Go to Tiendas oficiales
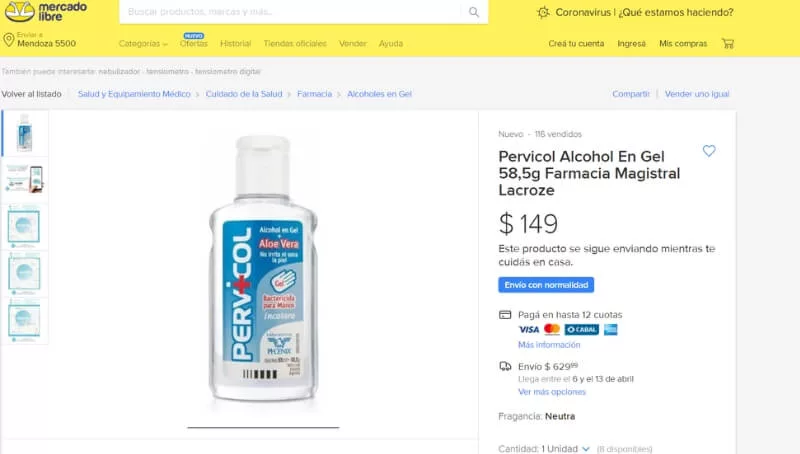 click(295, 44)
